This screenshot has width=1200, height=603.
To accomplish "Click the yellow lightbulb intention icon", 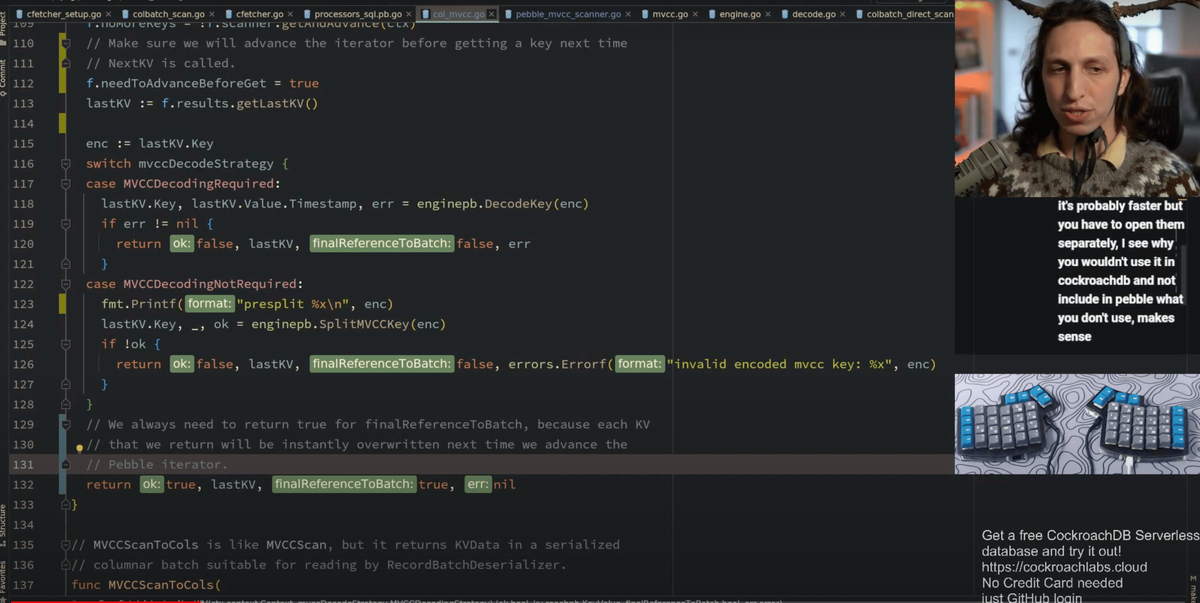I will coord(80,449).
